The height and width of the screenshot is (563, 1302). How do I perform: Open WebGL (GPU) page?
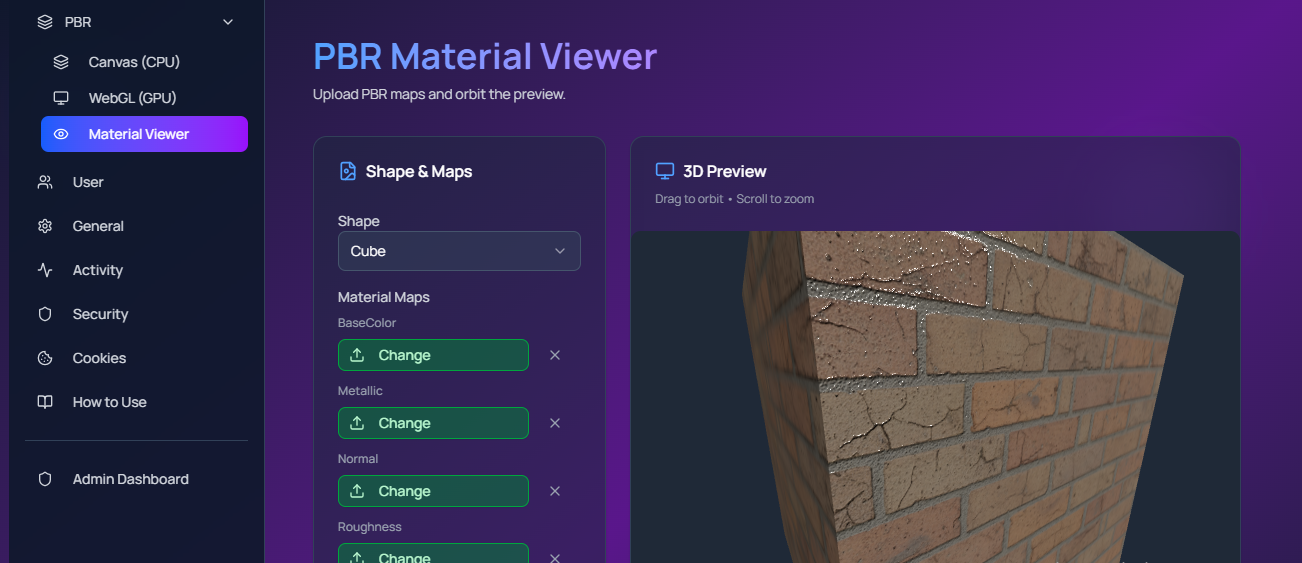(132, 98)
